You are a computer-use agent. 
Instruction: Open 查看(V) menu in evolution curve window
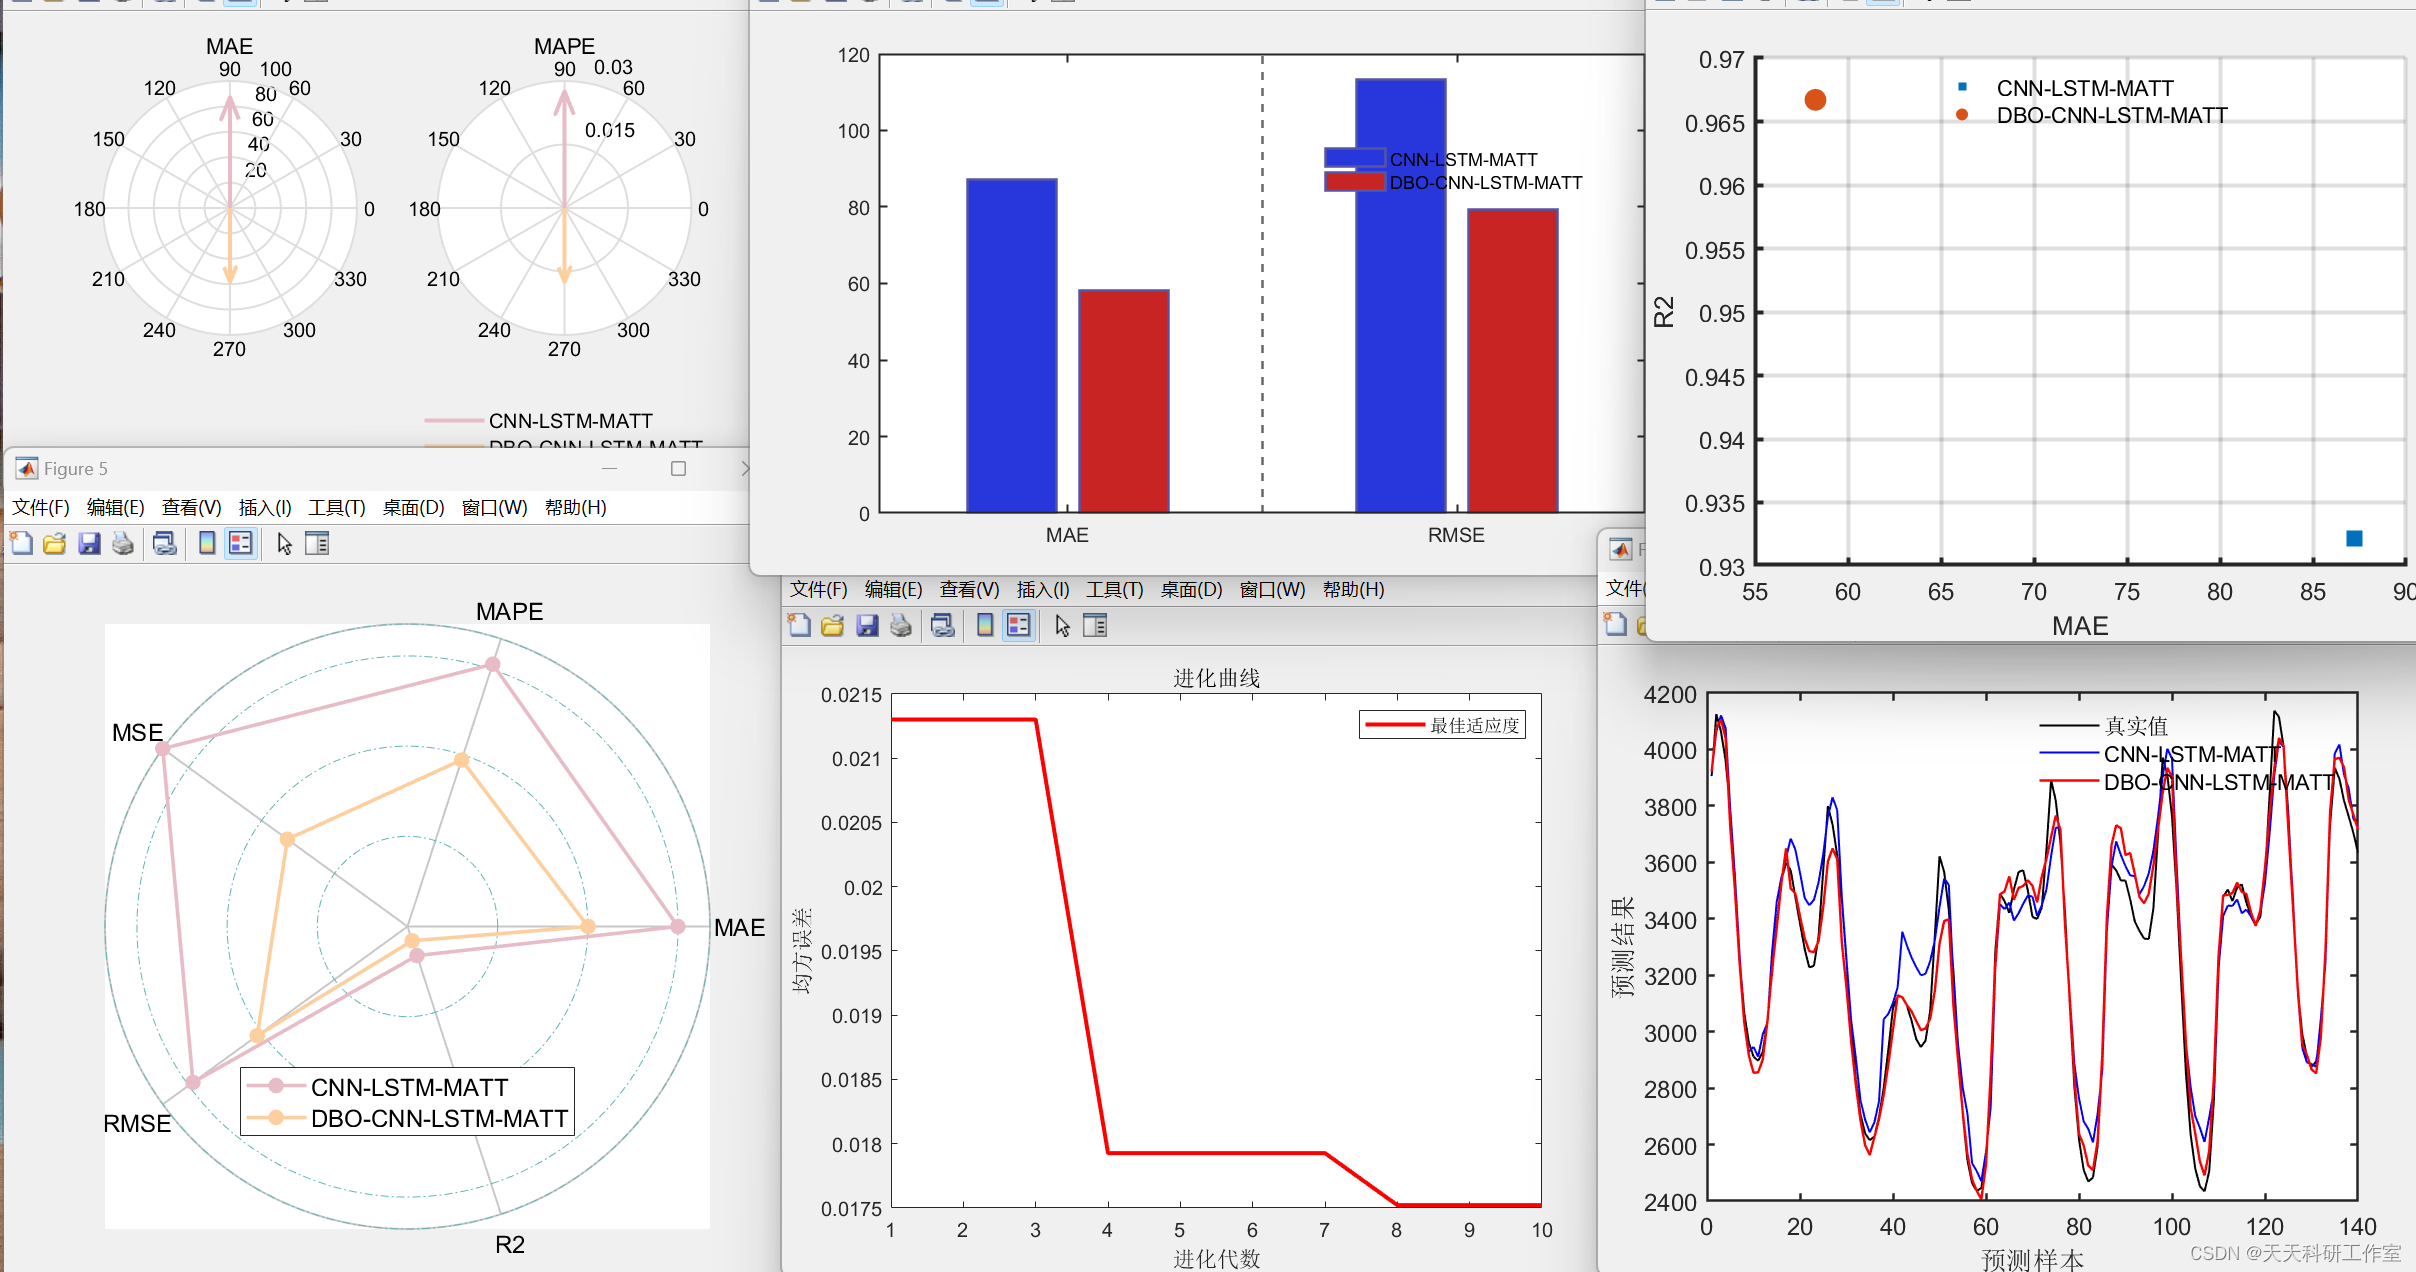coord(970,589)
